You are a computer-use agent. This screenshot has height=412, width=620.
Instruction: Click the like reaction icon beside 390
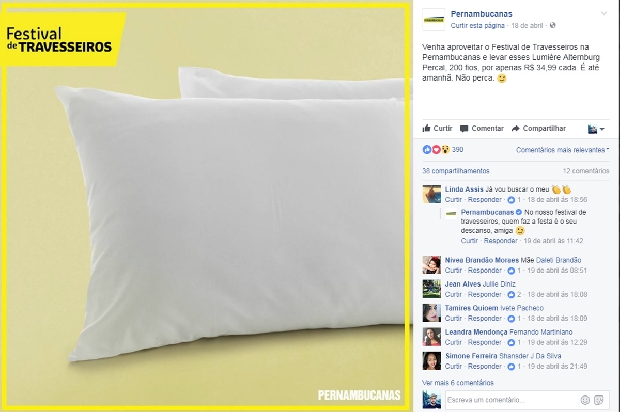point(427,149)
